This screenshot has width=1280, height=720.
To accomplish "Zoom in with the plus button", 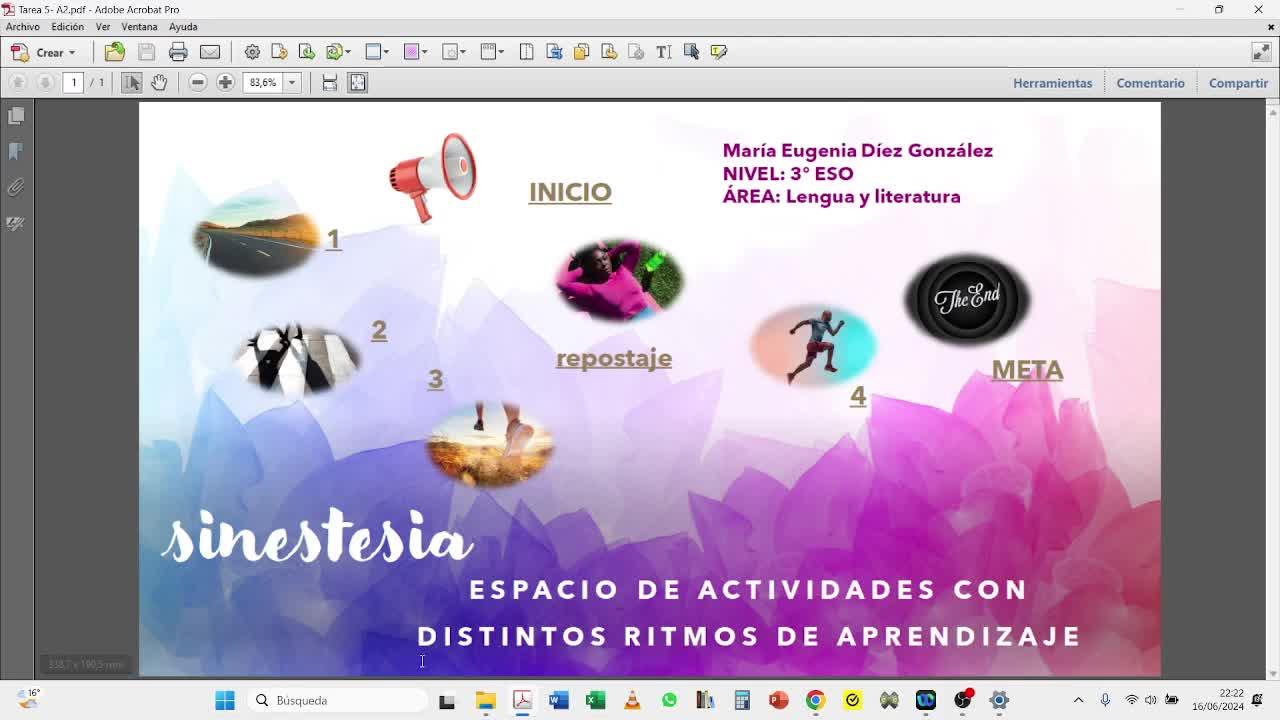I will (x=225, y=83).
